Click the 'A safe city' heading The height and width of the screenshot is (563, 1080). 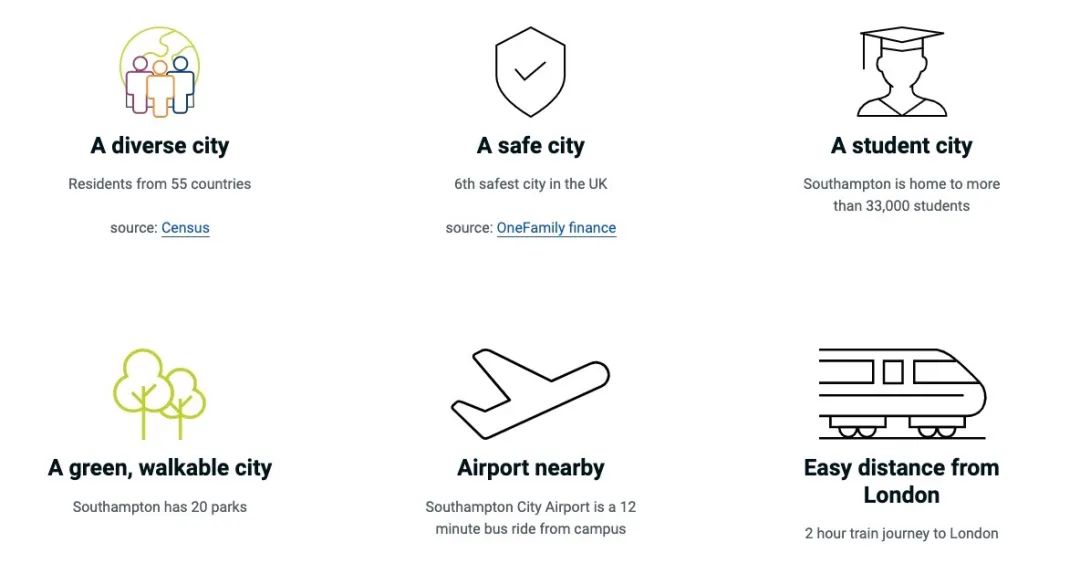(530, 146)
